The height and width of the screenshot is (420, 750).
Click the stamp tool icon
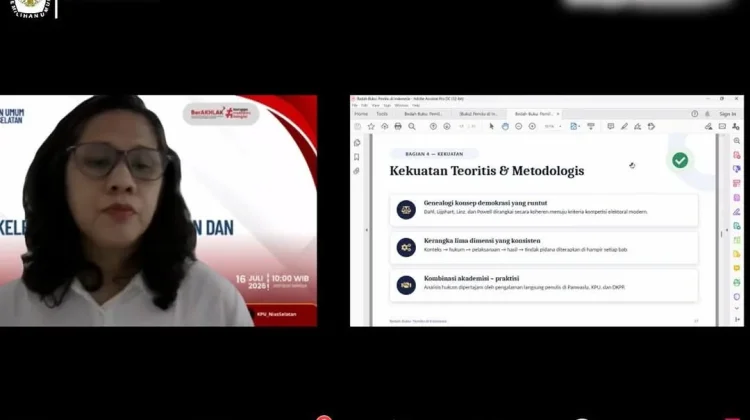[651, 126]
